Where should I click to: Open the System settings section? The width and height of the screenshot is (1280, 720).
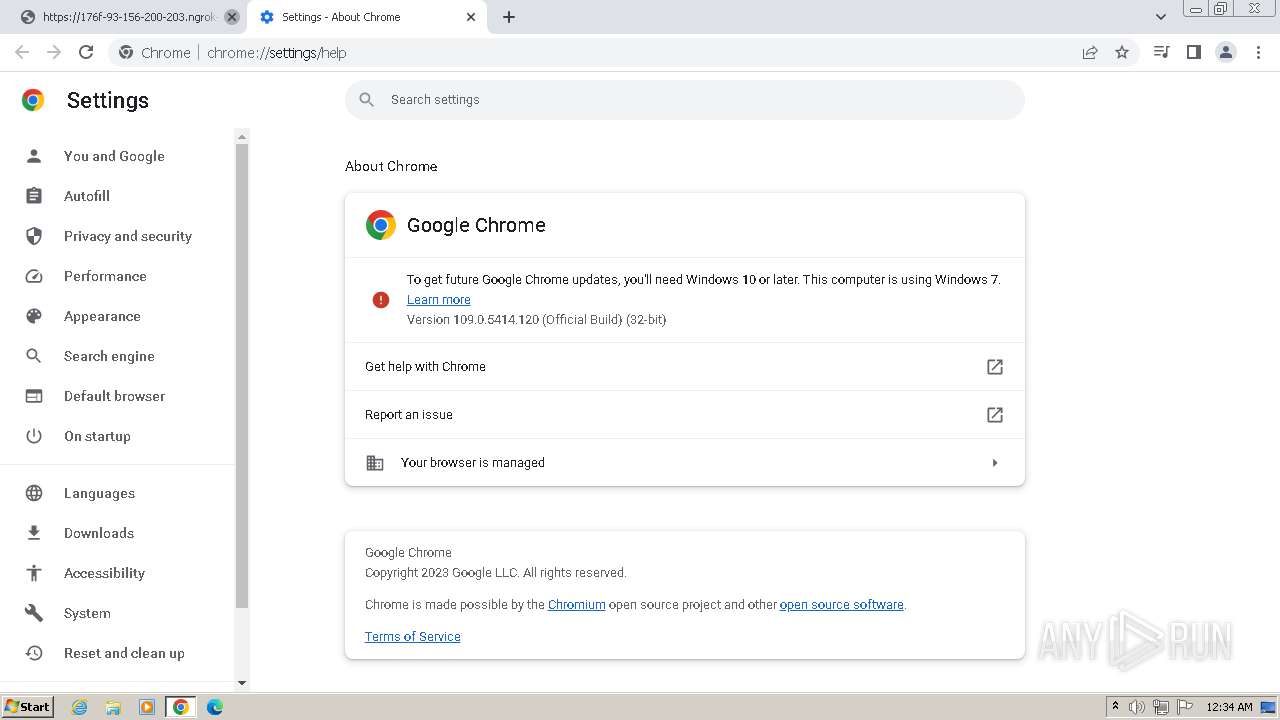(x=87, y=613)
